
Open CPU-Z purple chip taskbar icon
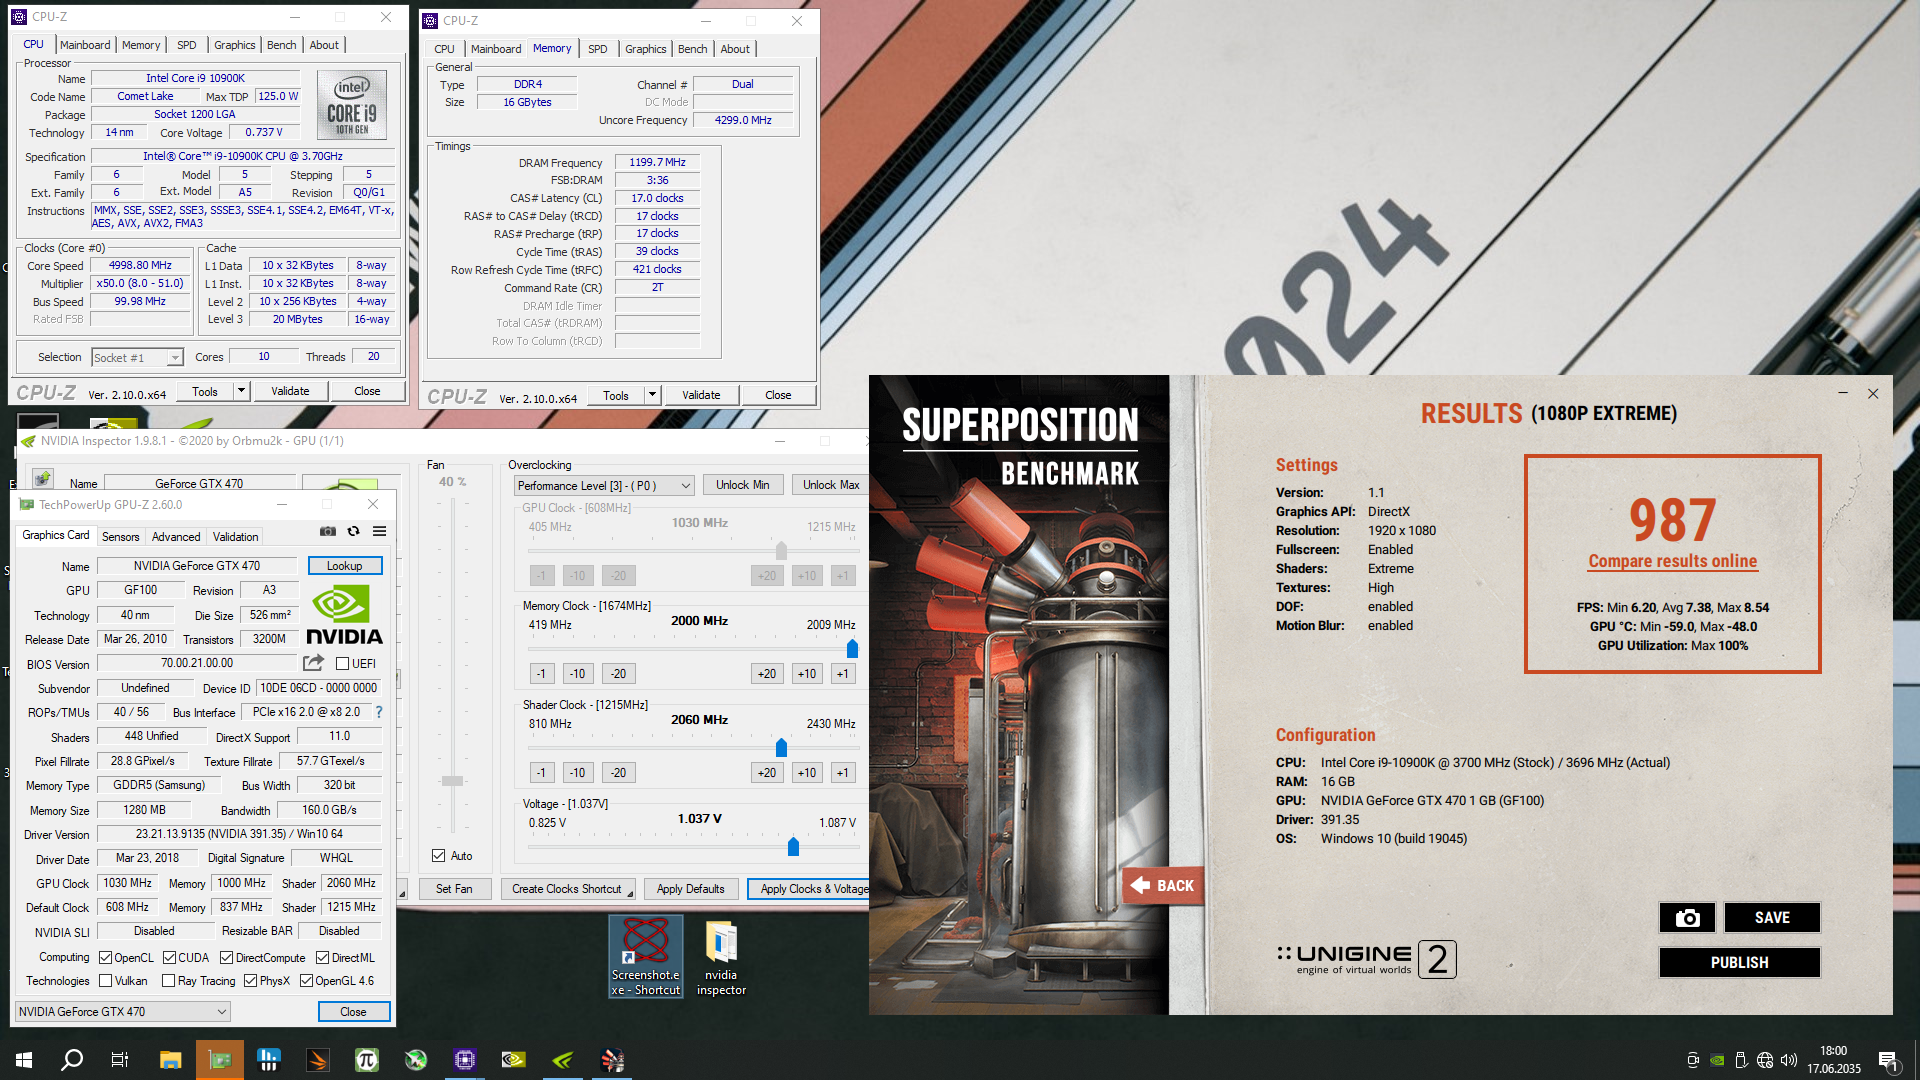pos(465,1060)
